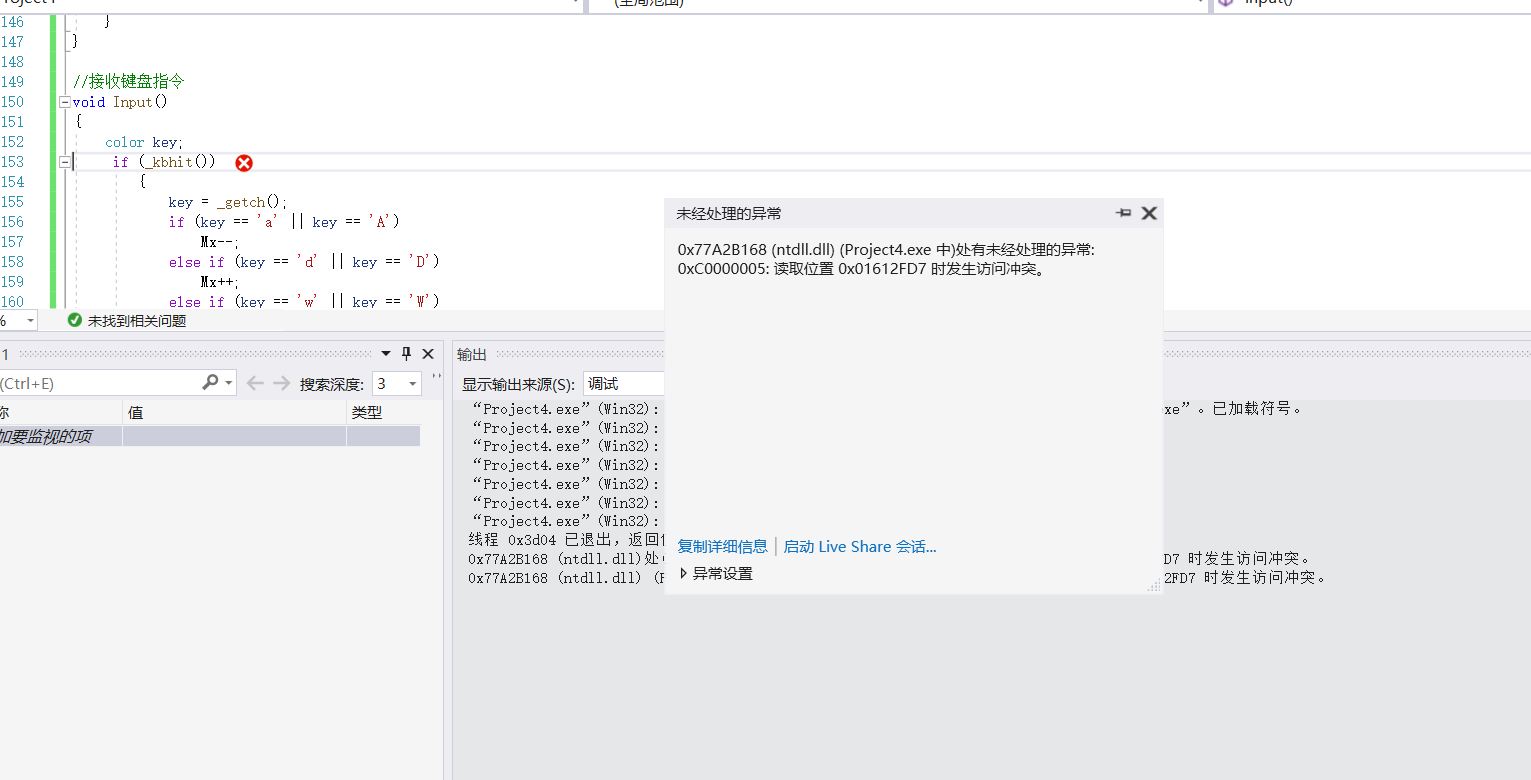
Task: Click the 未经处理的异常 popup title
Action: 729,213
